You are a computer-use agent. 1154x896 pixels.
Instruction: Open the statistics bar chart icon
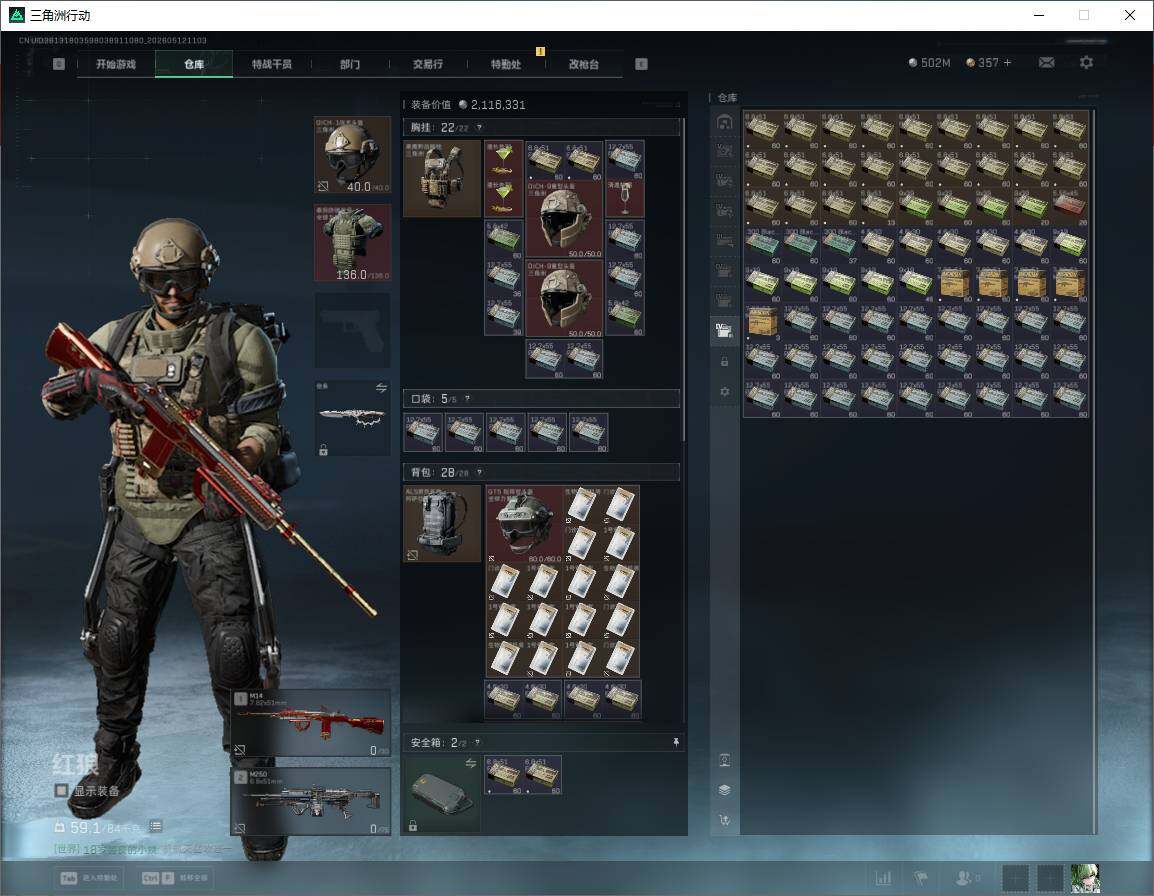(883, 878)
